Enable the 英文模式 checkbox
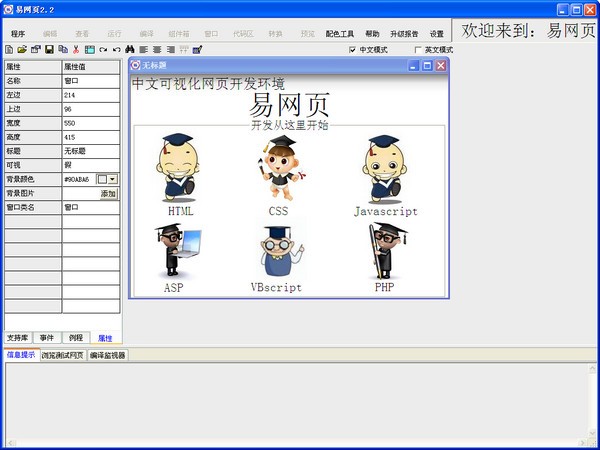This screenshot has width=600, height=450. 418,49
